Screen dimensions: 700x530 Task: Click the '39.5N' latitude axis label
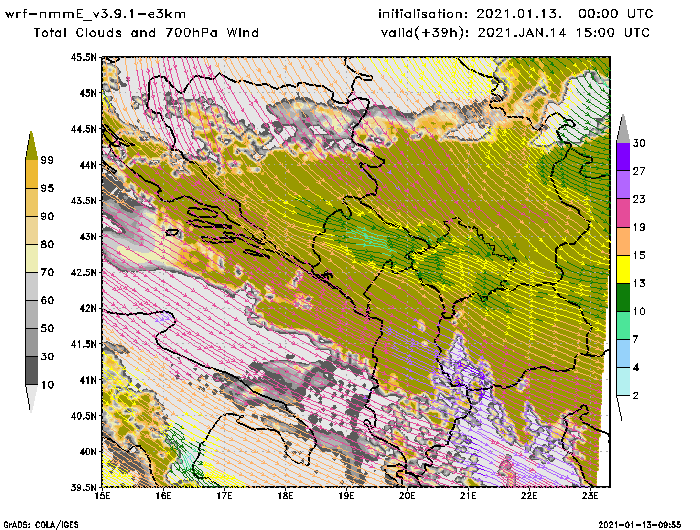(x=83, y=487)
